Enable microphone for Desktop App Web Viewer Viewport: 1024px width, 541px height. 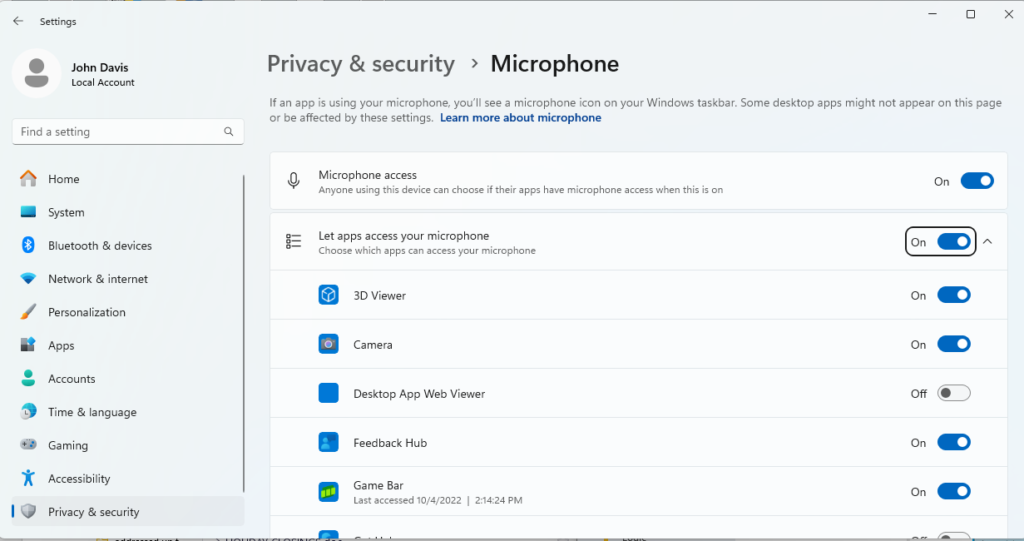pos(953,393)
